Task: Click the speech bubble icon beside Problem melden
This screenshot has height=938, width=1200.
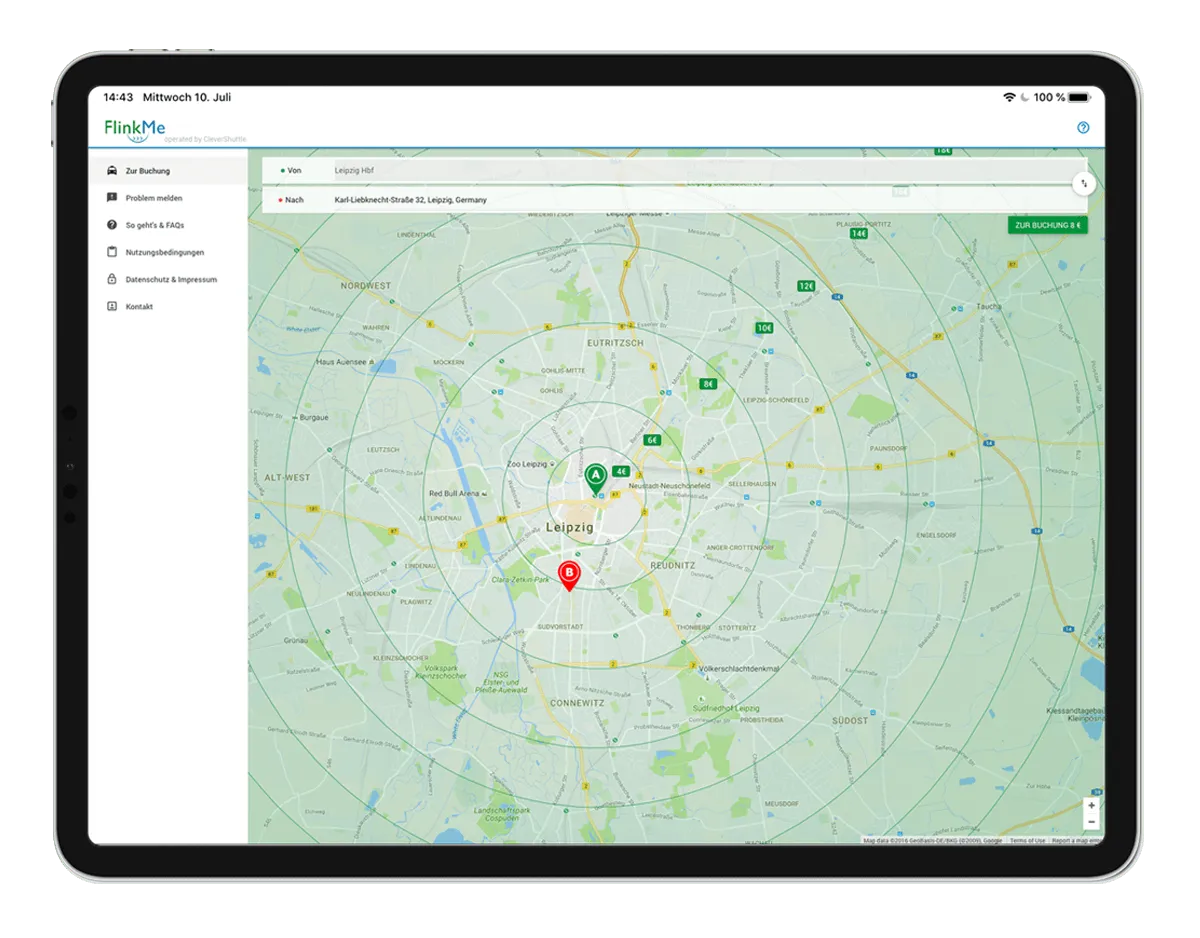Action: 111,198
